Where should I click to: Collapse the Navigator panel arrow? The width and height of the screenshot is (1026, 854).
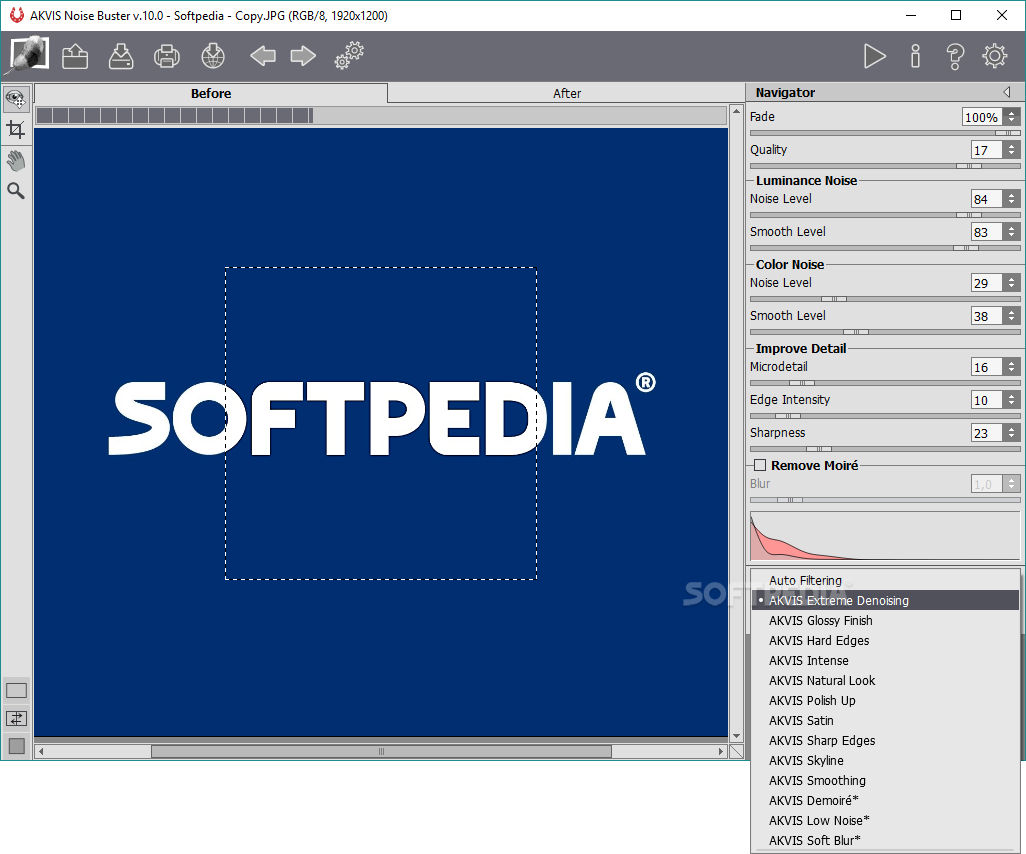point(1007,92)
